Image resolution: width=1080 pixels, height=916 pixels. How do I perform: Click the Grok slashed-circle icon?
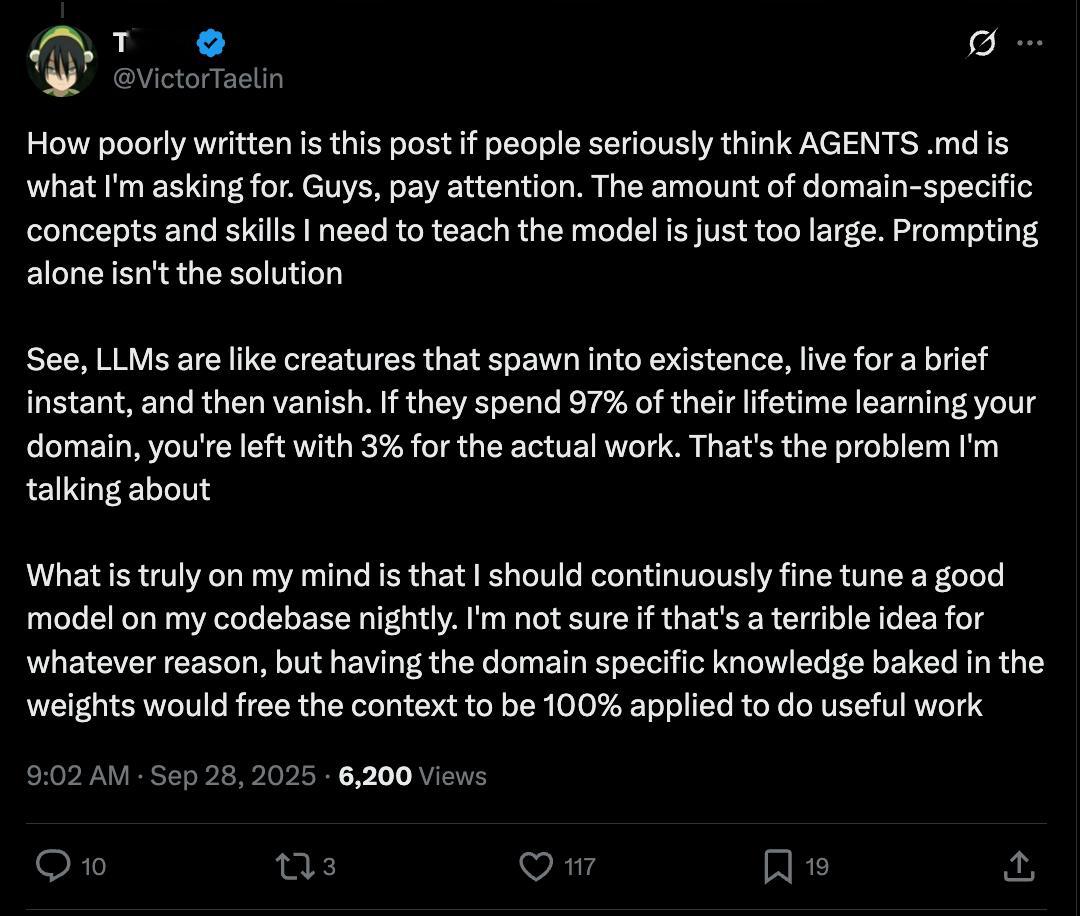point(982,43)
